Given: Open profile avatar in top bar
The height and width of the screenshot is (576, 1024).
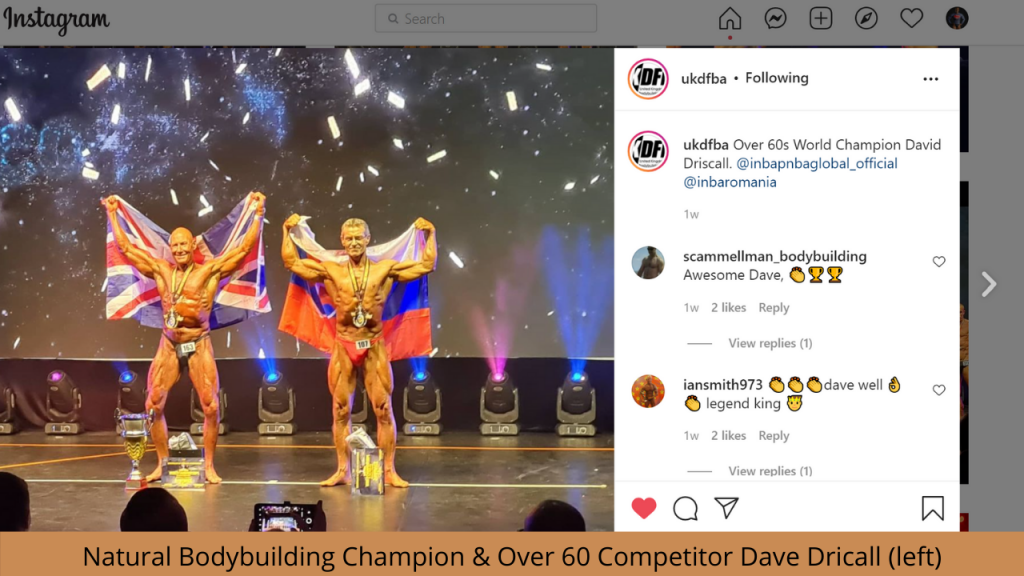Looking at the screenshot, I should pyautogui.click(x=957, y=18).
